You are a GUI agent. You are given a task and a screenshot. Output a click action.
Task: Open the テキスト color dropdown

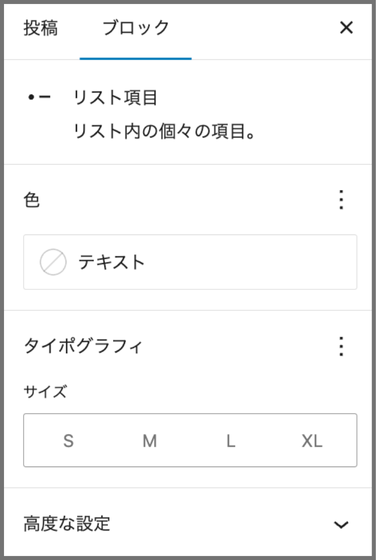190,262
